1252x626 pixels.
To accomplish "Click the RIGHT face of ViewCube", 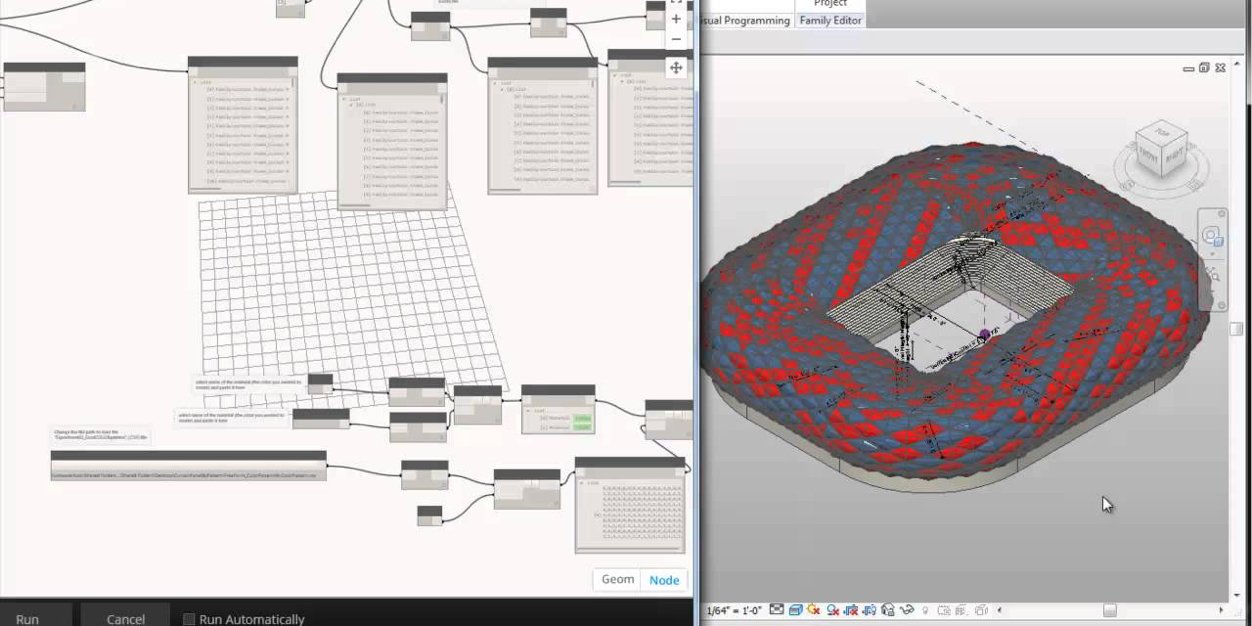I will click(x=1174, y=157).
